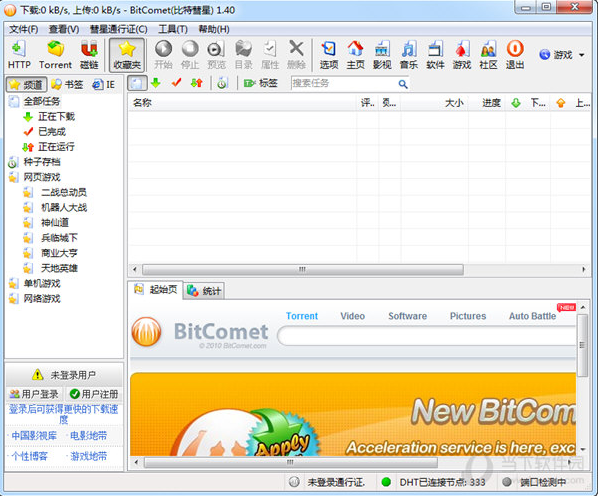This screenshot has width=598, height=496.
Task: Filter by completed tasks red checkmark icon
Action: pyautogui.click(x=176, y=83)
